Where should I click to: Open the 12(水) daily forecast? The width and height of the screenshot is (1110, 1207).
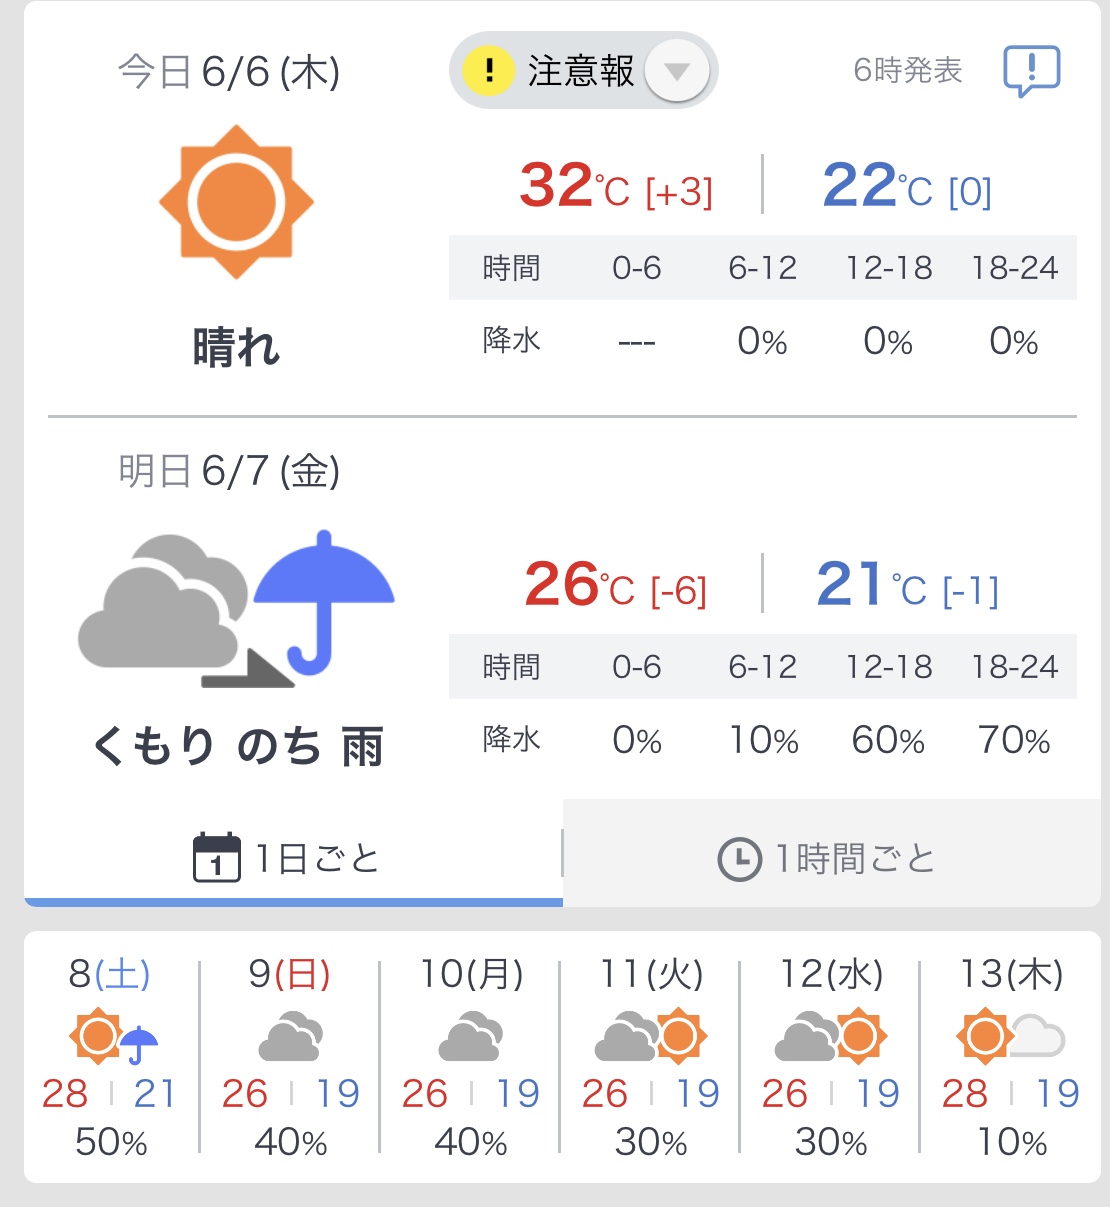pyautogui.click(x=831, y=1058)
